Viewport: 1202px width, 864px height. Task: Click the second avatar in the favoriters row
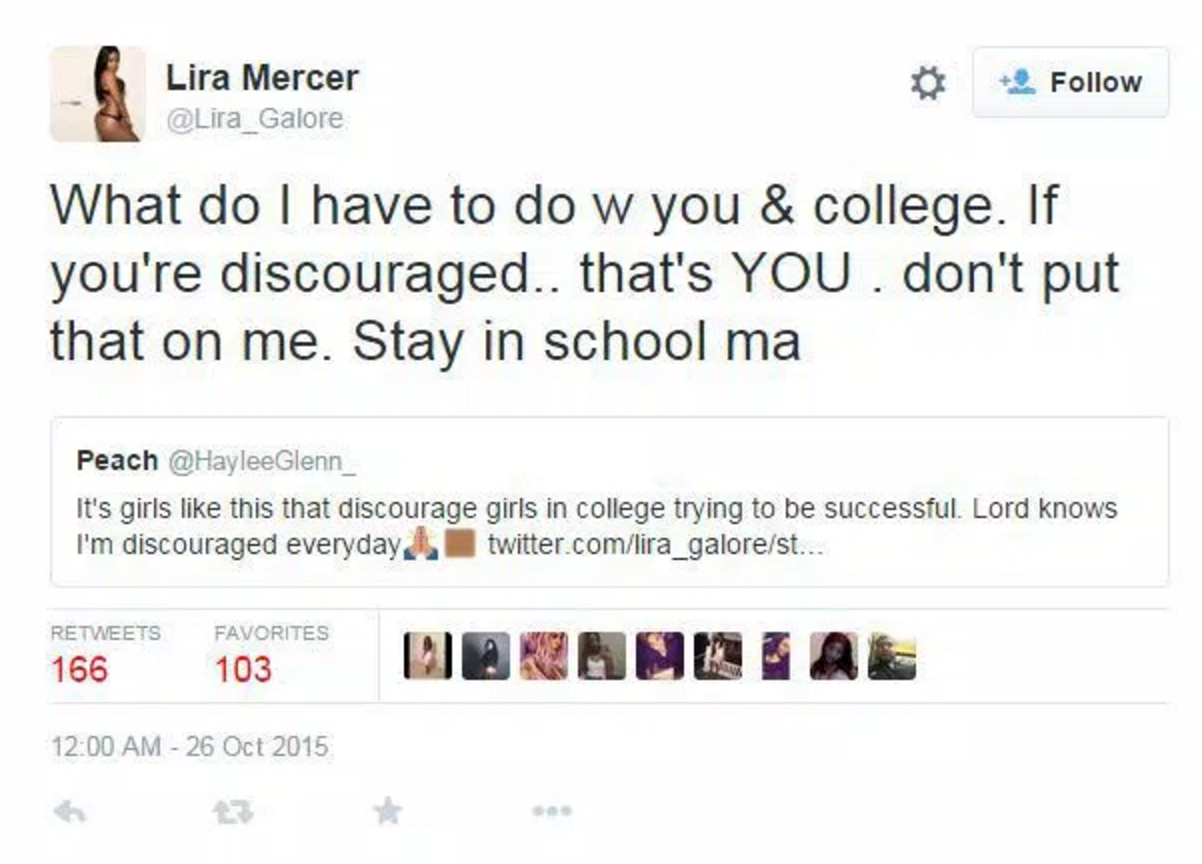(485, 657)
